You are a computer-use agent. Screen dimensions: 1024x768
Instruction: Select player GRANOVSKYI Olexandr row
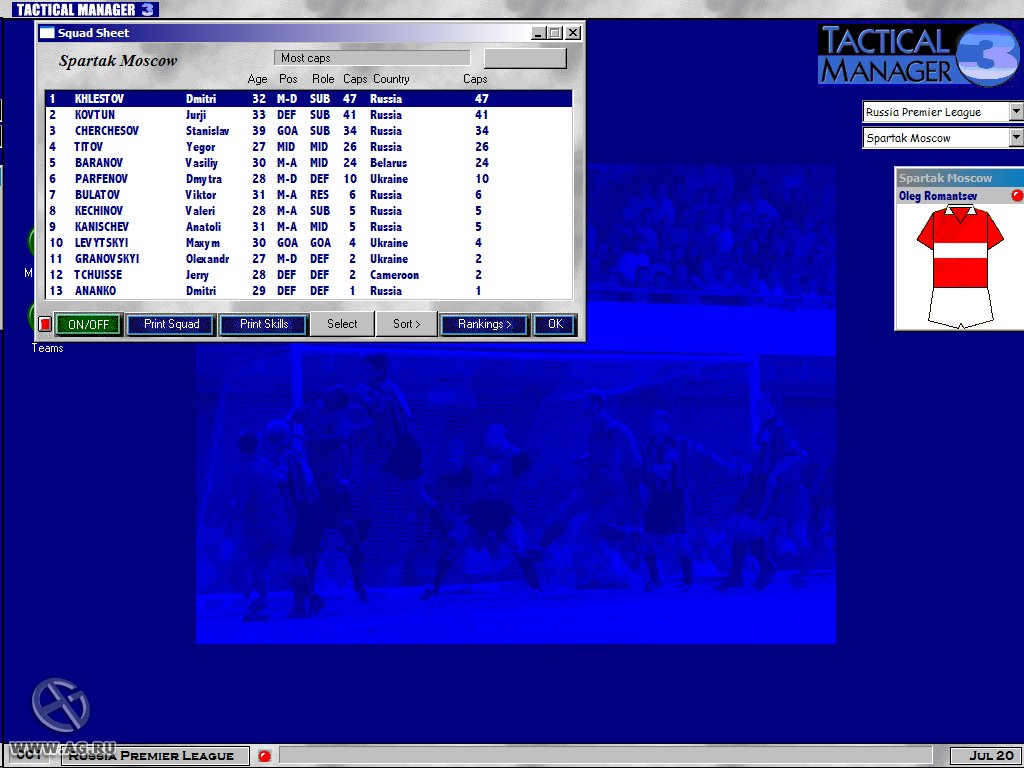click(x=308, y=259)
